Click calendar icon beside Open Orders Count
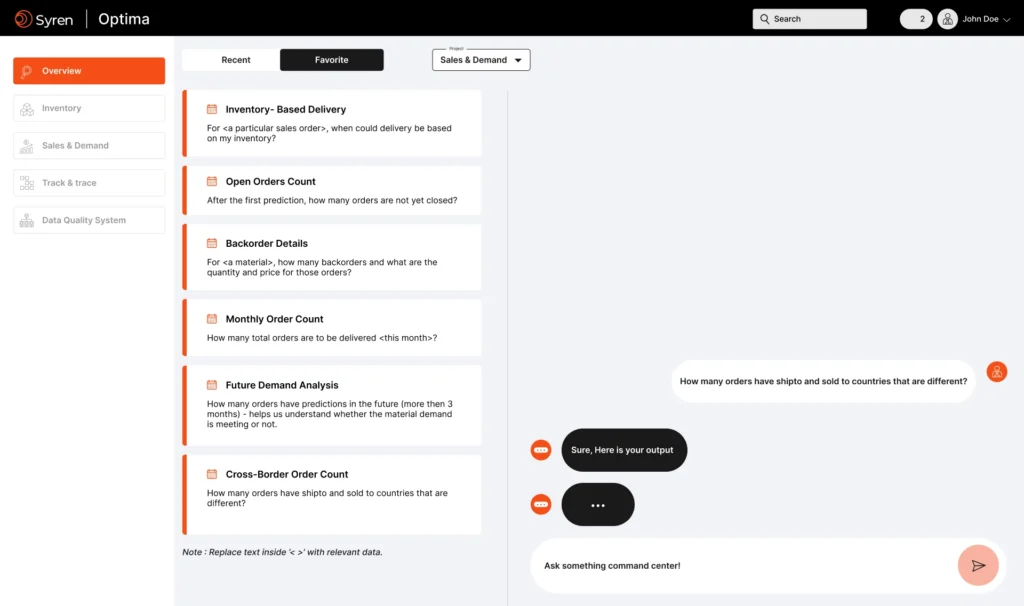This screenshot has height=606, width=1024. pyautogui.click(x=212, y=182)
